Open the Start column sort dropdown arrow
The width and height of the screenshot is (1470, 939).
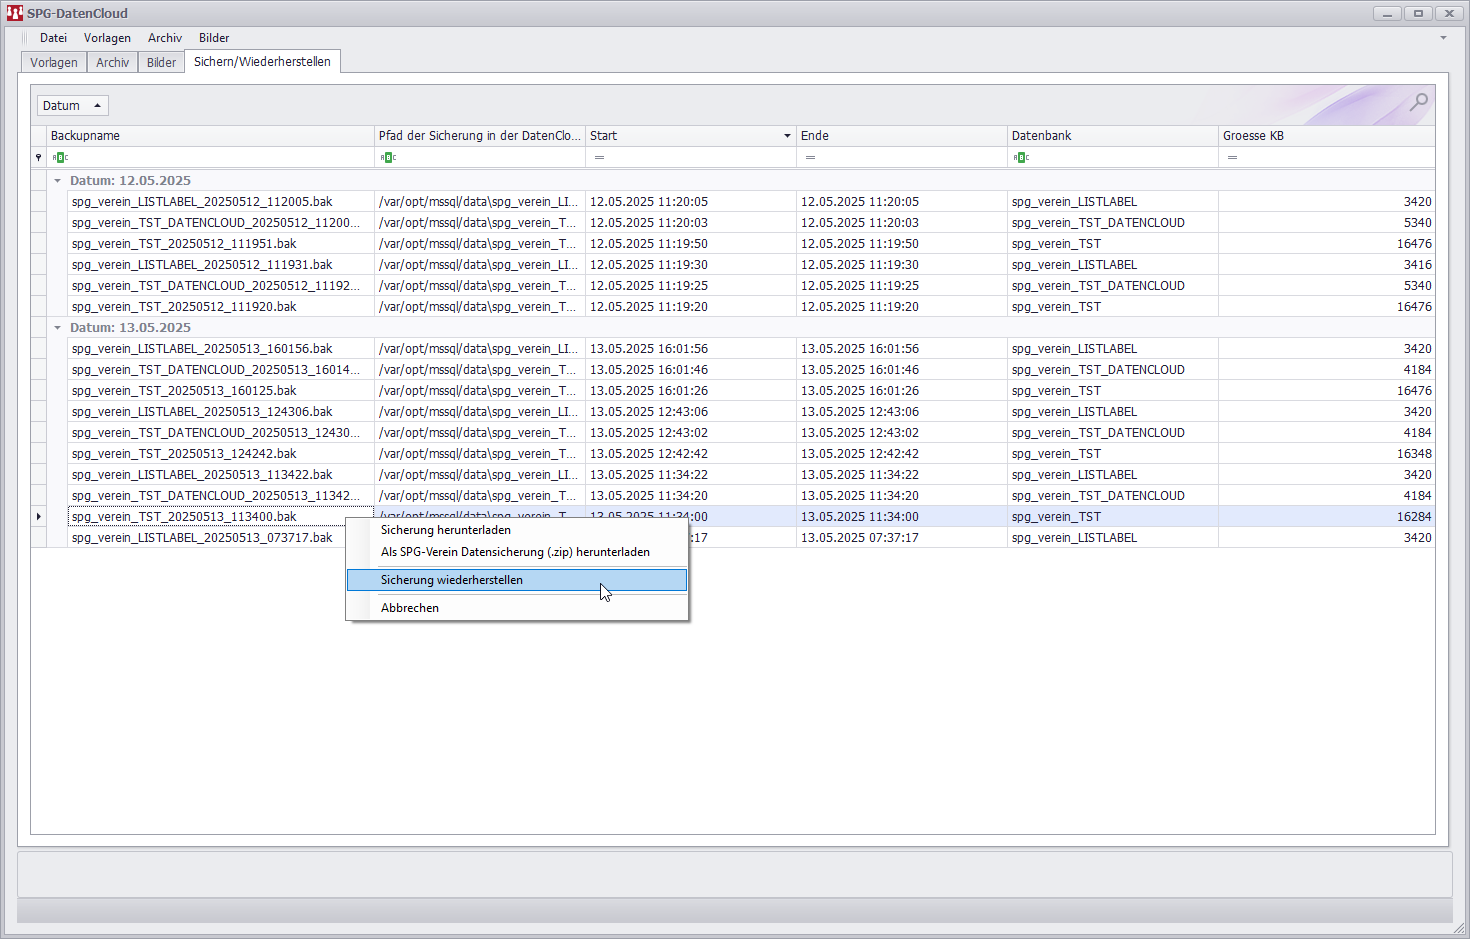tap(787, 136)
